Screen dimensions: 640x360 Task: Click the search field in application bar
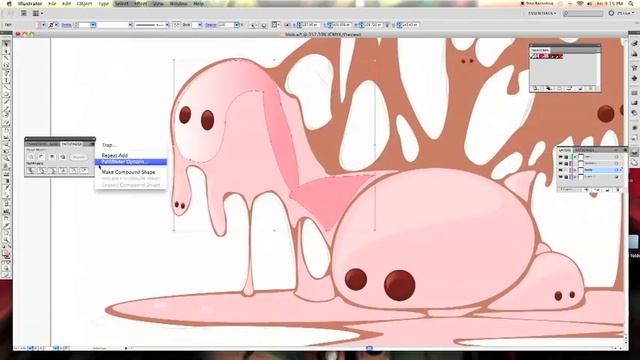click(583, 13)
